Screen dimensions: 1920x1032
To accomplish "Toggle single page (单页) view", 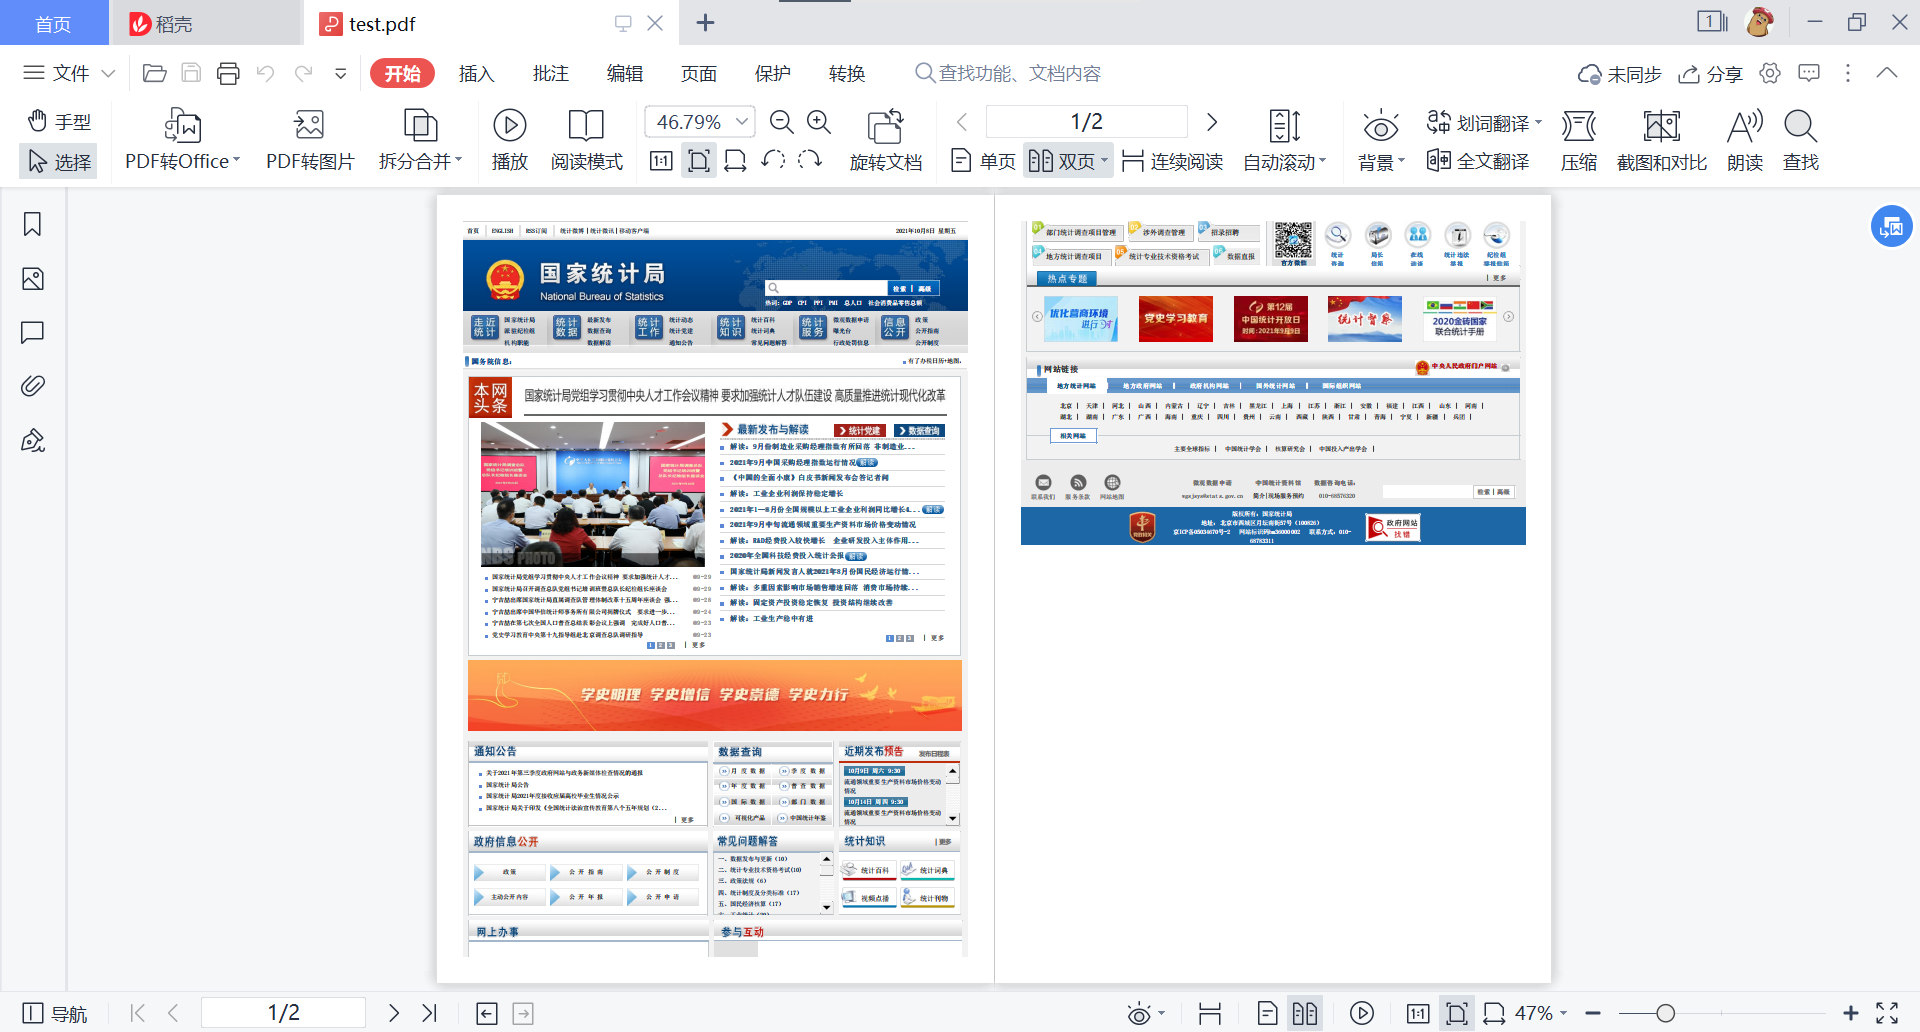I will click(983, 161).
